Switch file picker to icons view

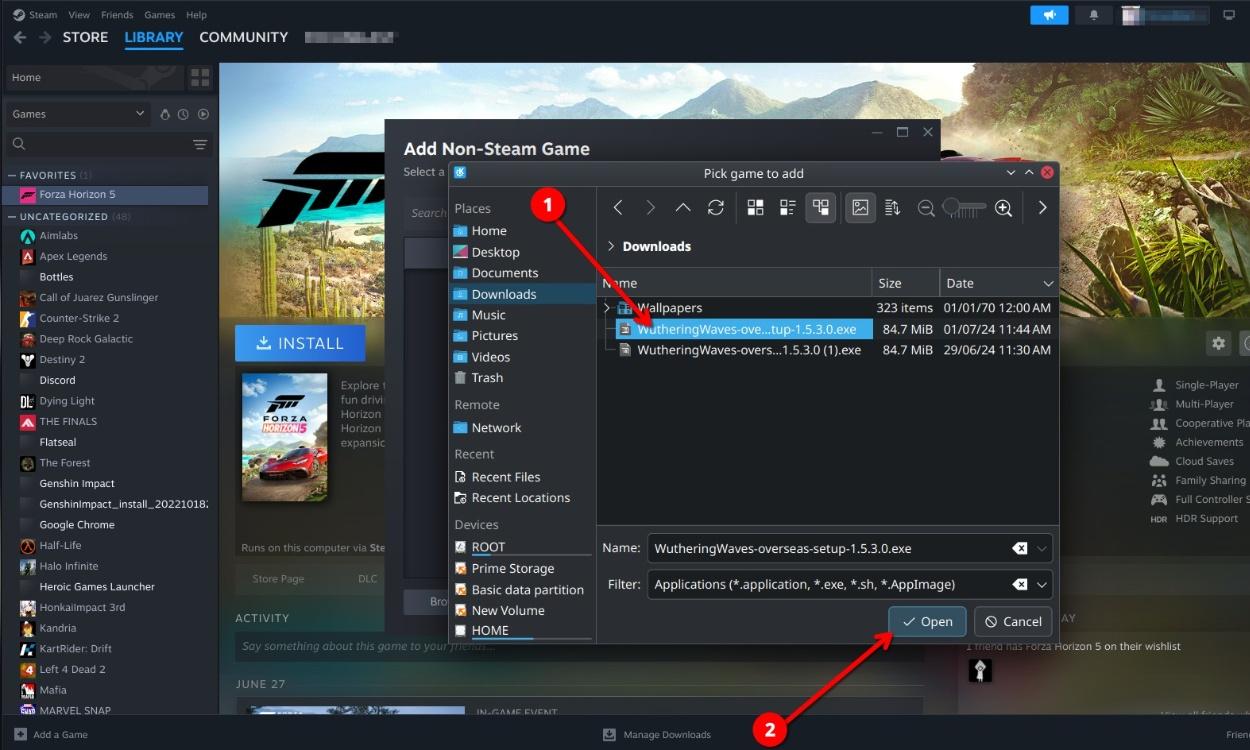click(755, 208)
